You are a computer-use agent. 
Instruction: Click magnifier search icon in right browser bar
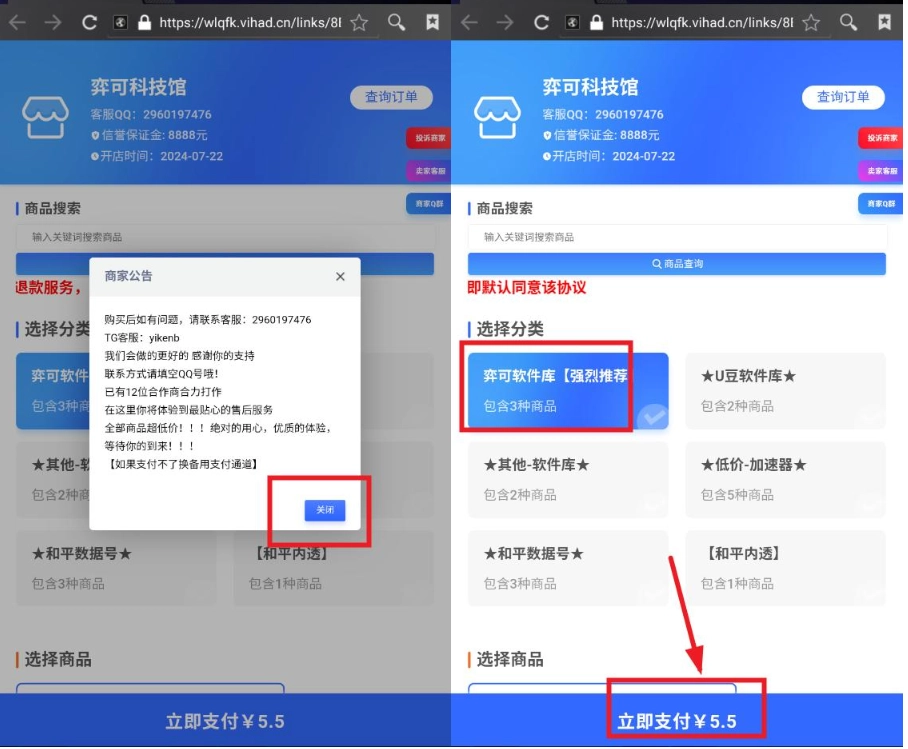tap(847, 21)
